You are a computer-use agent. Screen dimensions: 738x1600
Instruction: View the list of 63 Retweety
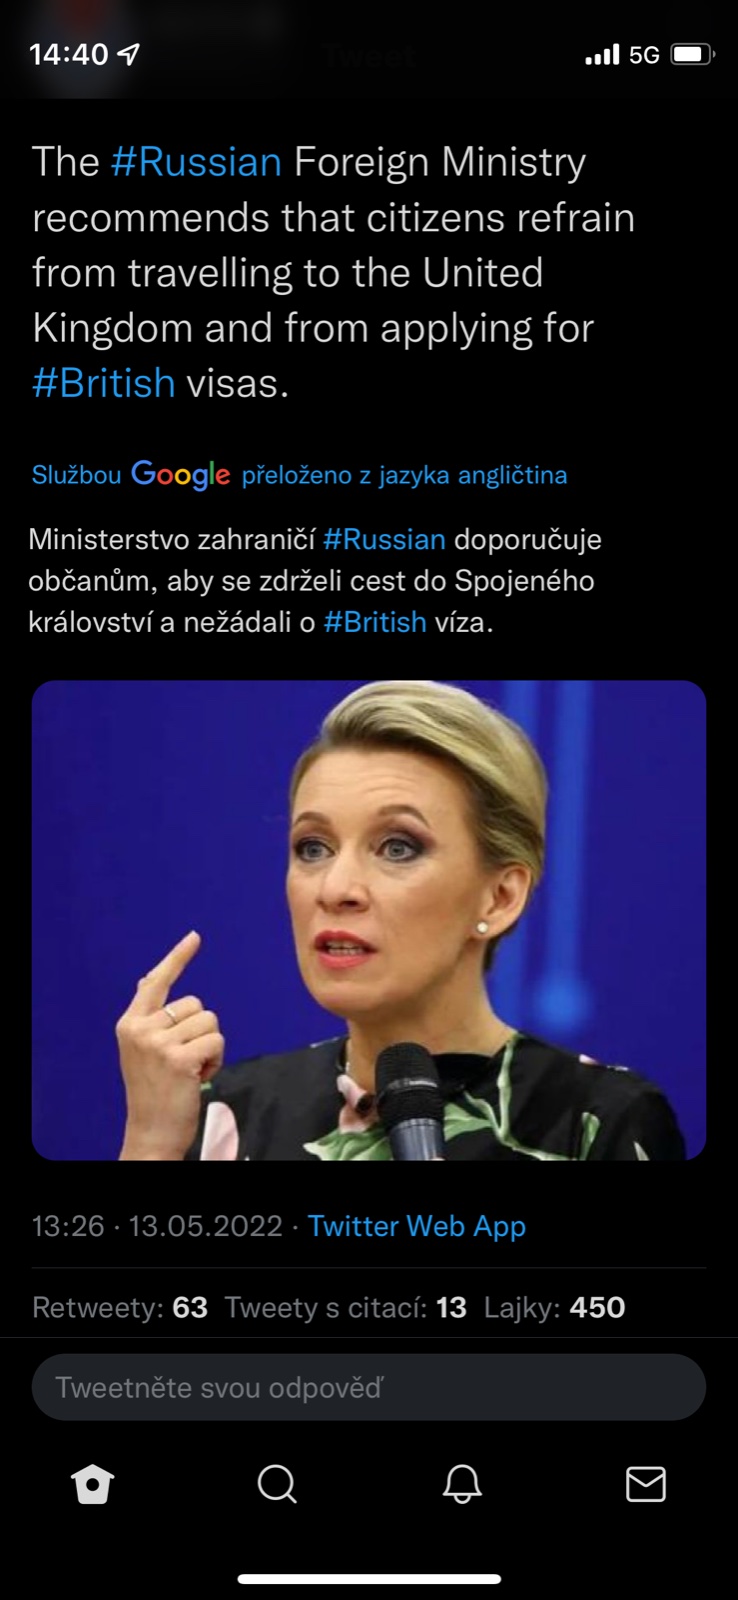120,1308
